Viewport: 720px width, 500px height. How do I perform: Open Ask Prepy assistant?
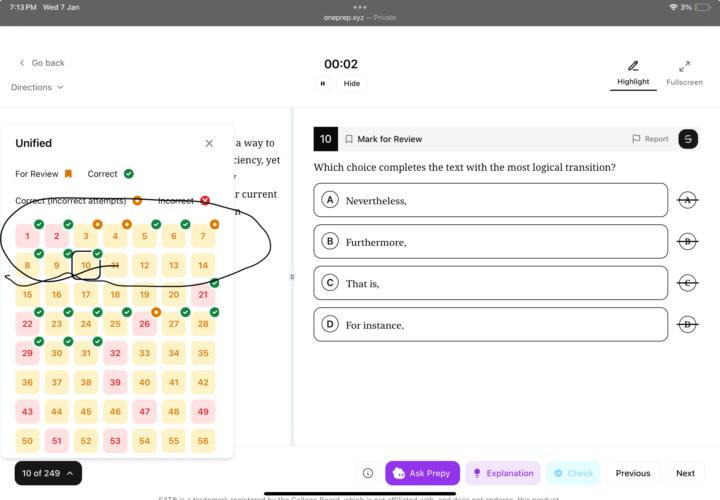422,473
